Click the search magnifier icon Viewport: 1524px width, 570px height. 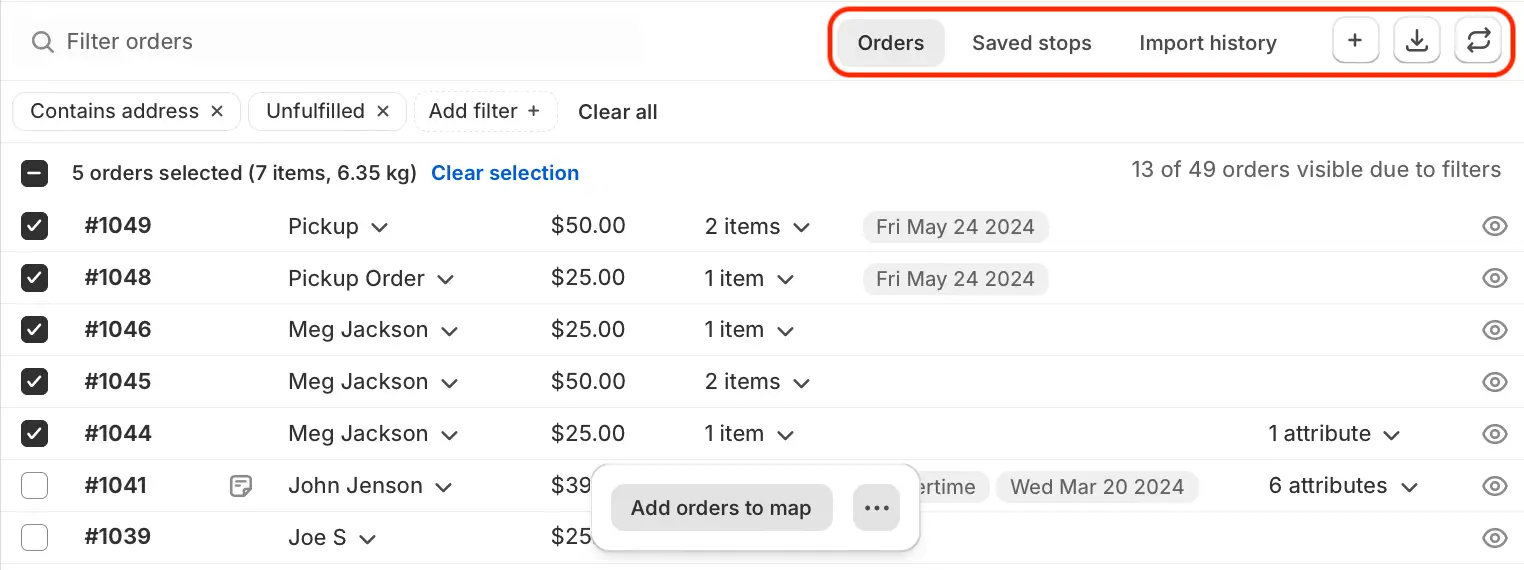click(42, 42)
